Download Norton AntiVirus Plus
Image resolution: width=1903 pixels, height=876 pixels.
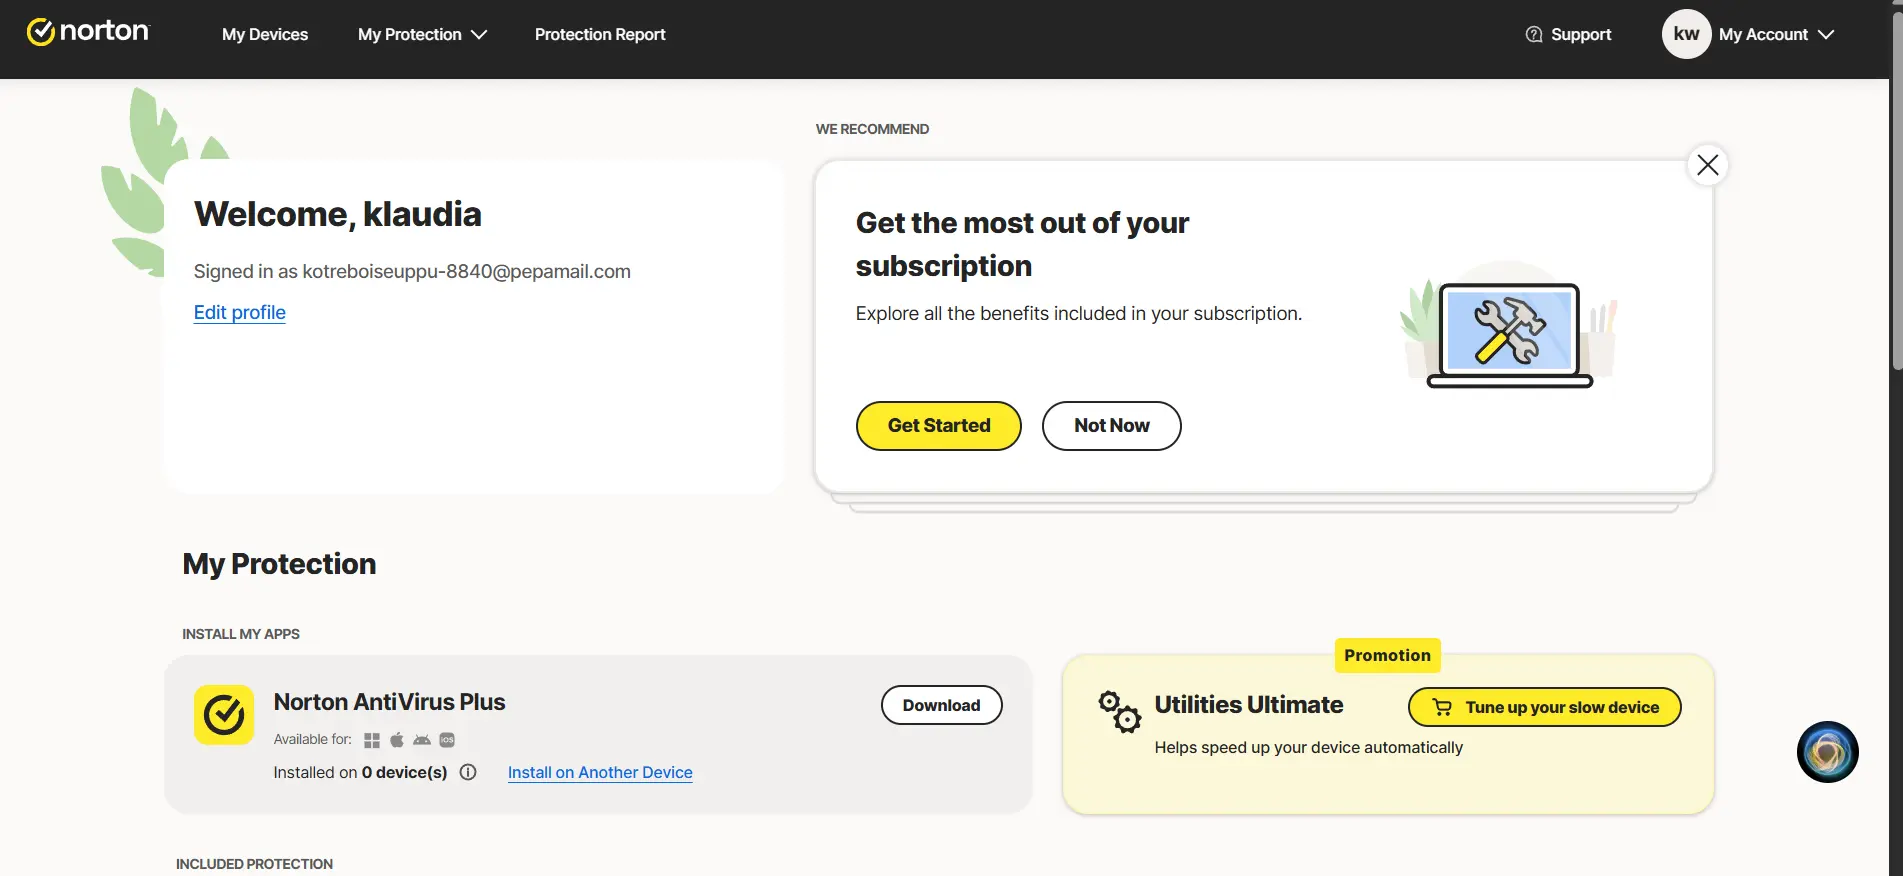pos(942,705)
